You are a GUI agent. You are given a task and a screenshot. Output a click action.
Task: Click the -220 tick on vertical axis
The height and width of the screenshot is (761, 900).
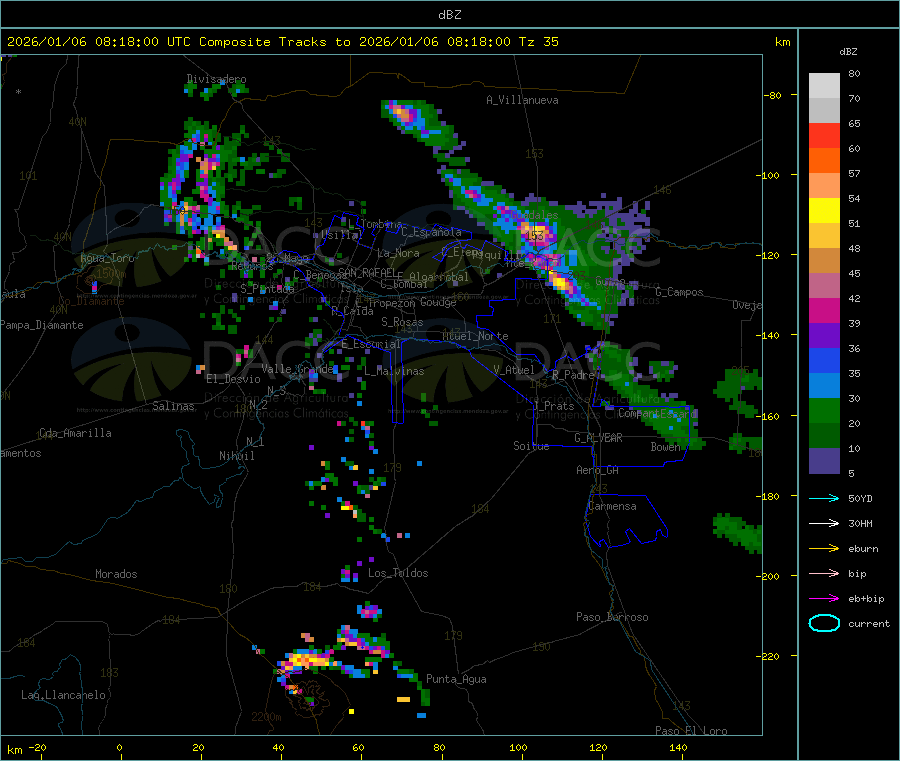pos(770,656)
